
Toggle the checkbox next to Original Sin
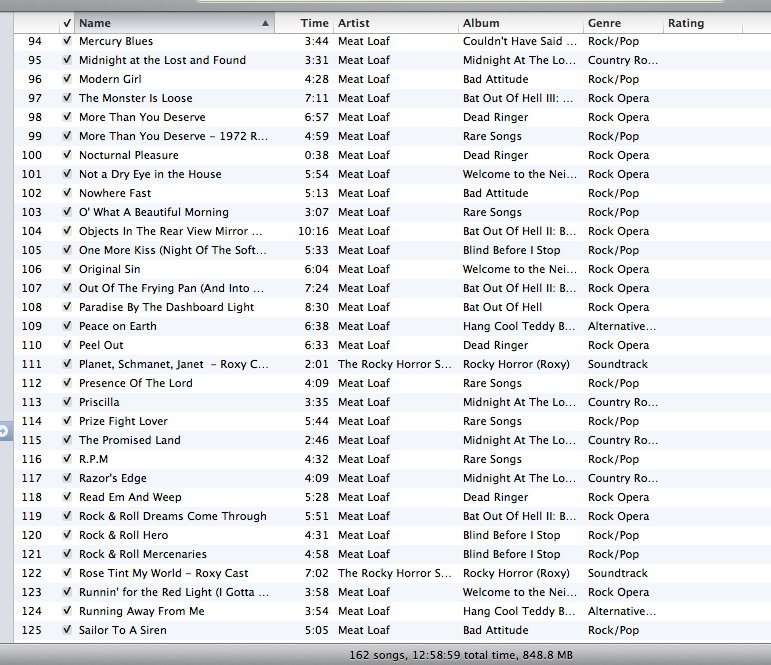click(x=67, y=270)
